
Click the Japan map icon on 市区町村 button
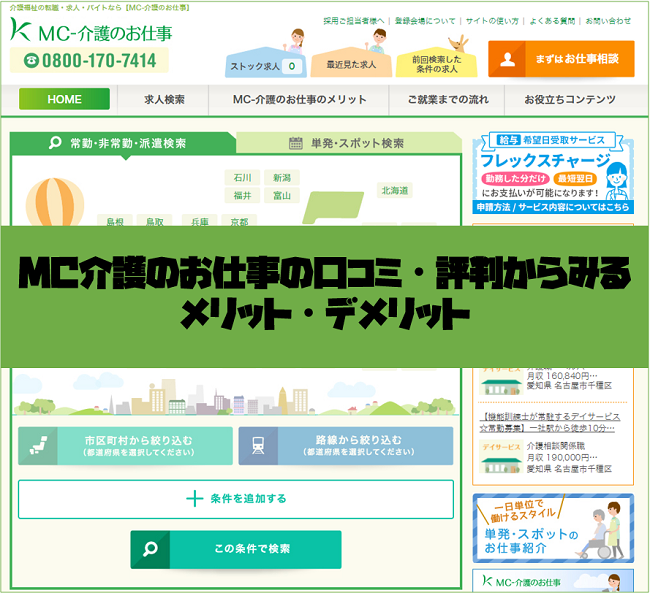38,446
